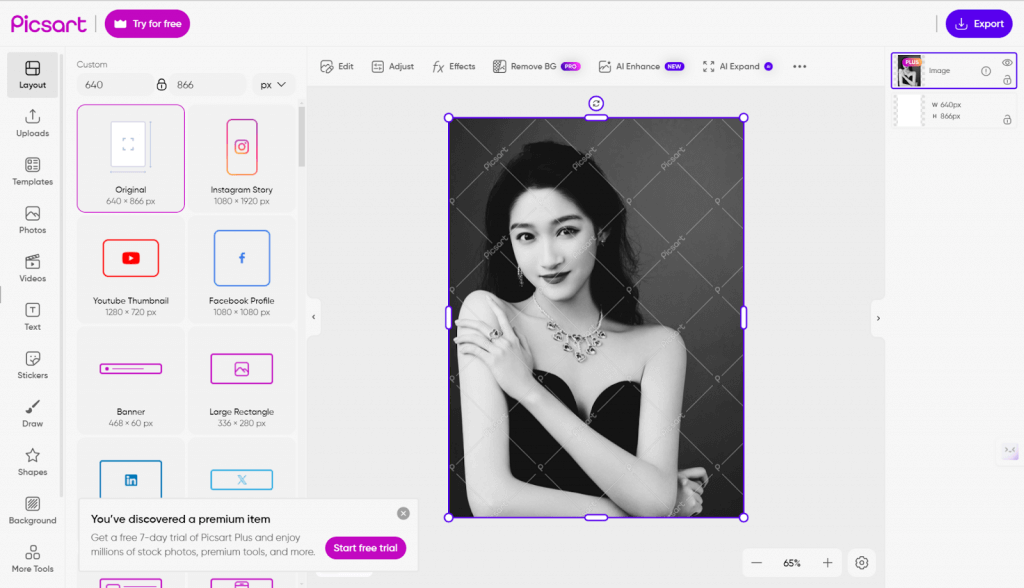Open the Stickers panel in sidebar
This screenshot has height=588, width=1024.
[x=32, y=364]
